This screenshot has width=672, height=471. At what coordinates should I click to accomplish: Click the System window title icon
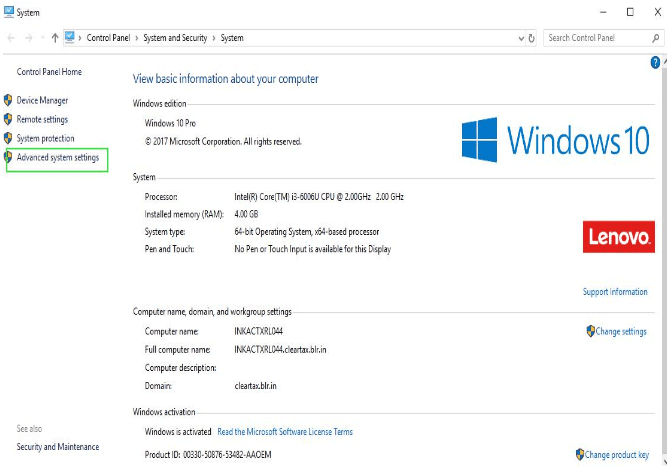pyautogui.click(x=9, y=12)
